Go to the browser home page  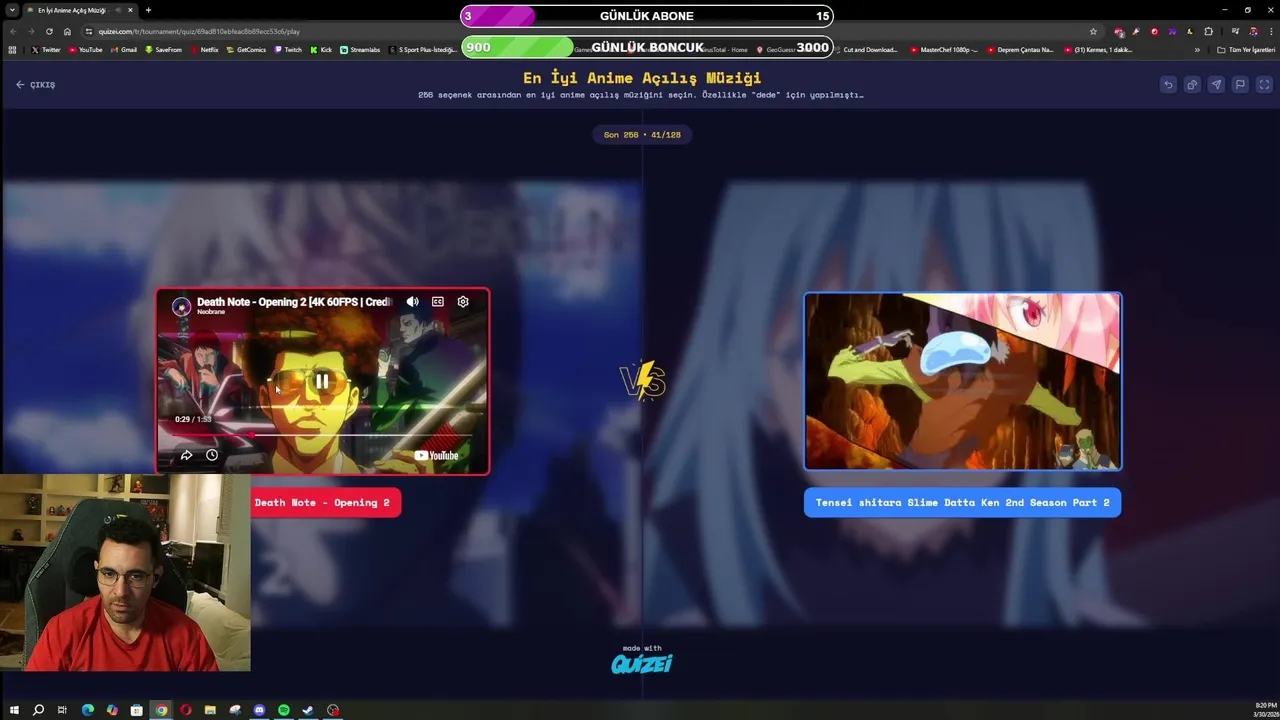tap(67, 31)
